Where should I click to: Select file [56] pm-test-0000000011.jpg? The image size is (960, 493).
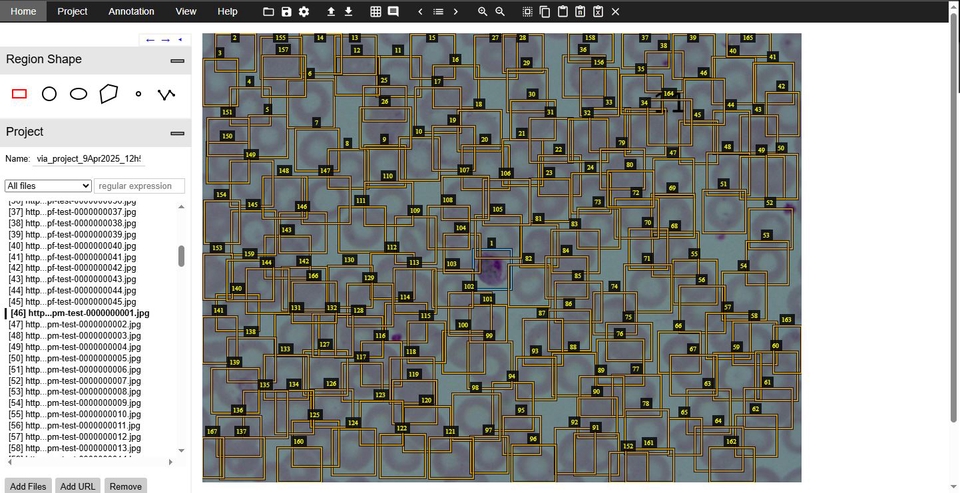(x=75, y=426)
